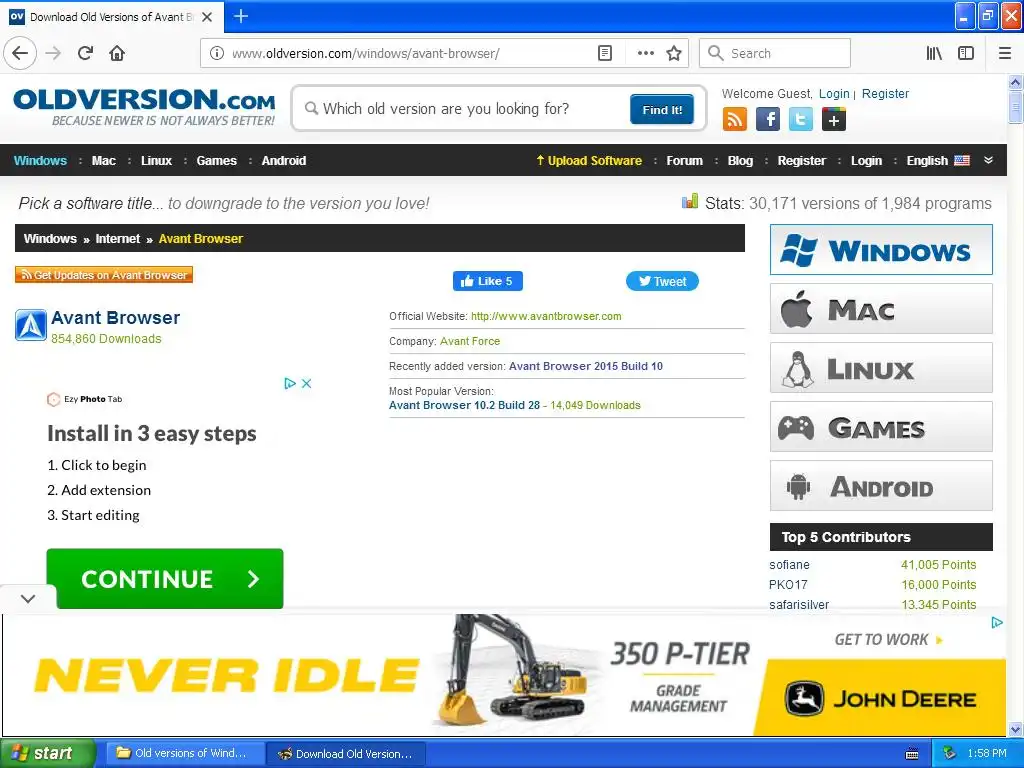Open a new tab with plus button
The width and height of the screenshot is (1024, 768).
(241, 16)
